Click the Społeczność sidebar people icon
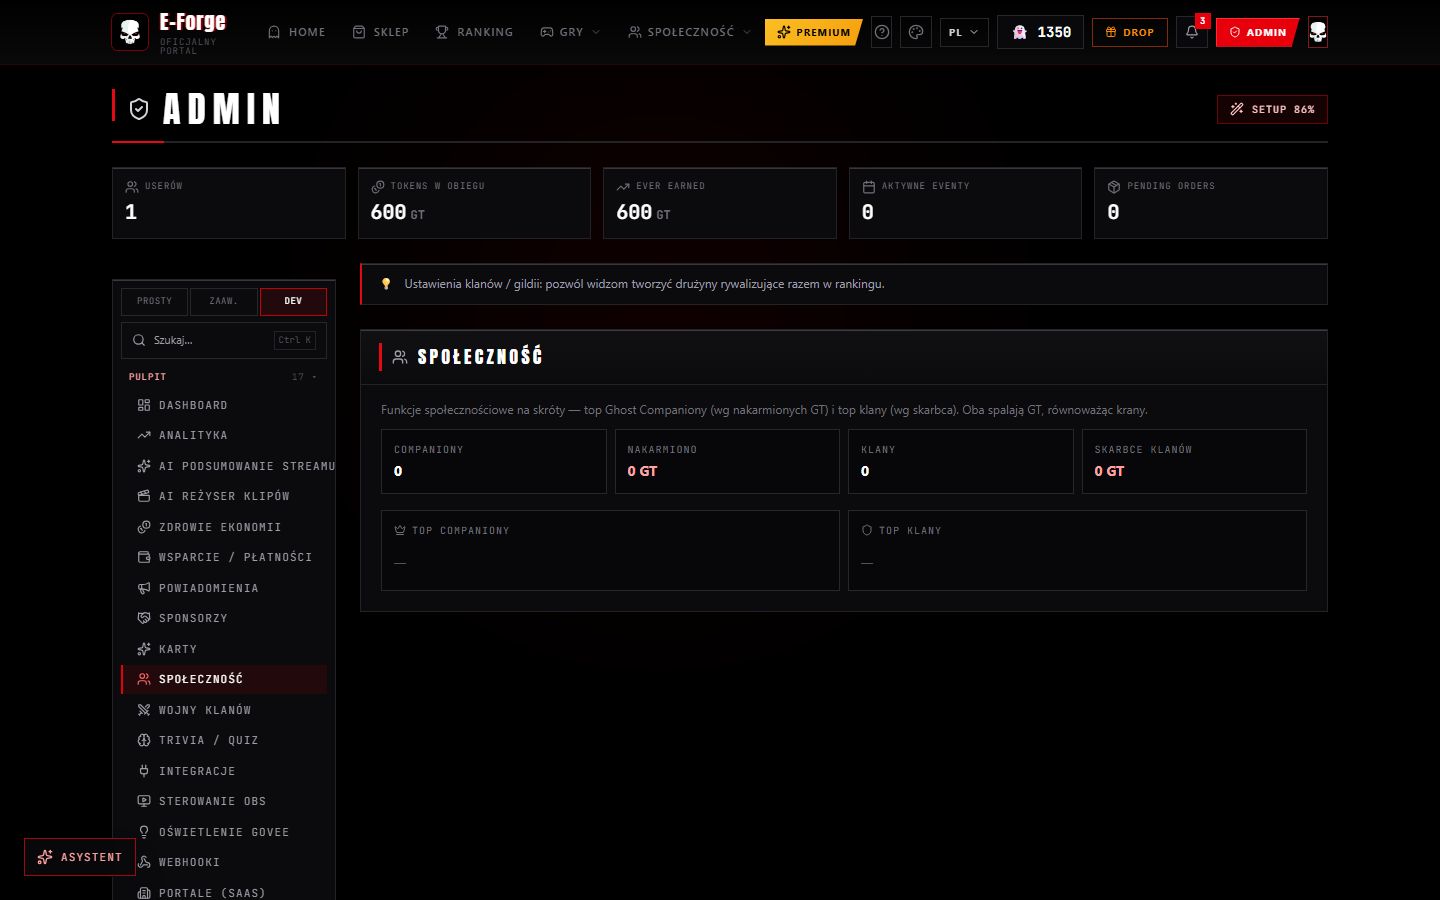Image resolution: width=1440 pixels, height=900 pixels. [x=144, y=679]
